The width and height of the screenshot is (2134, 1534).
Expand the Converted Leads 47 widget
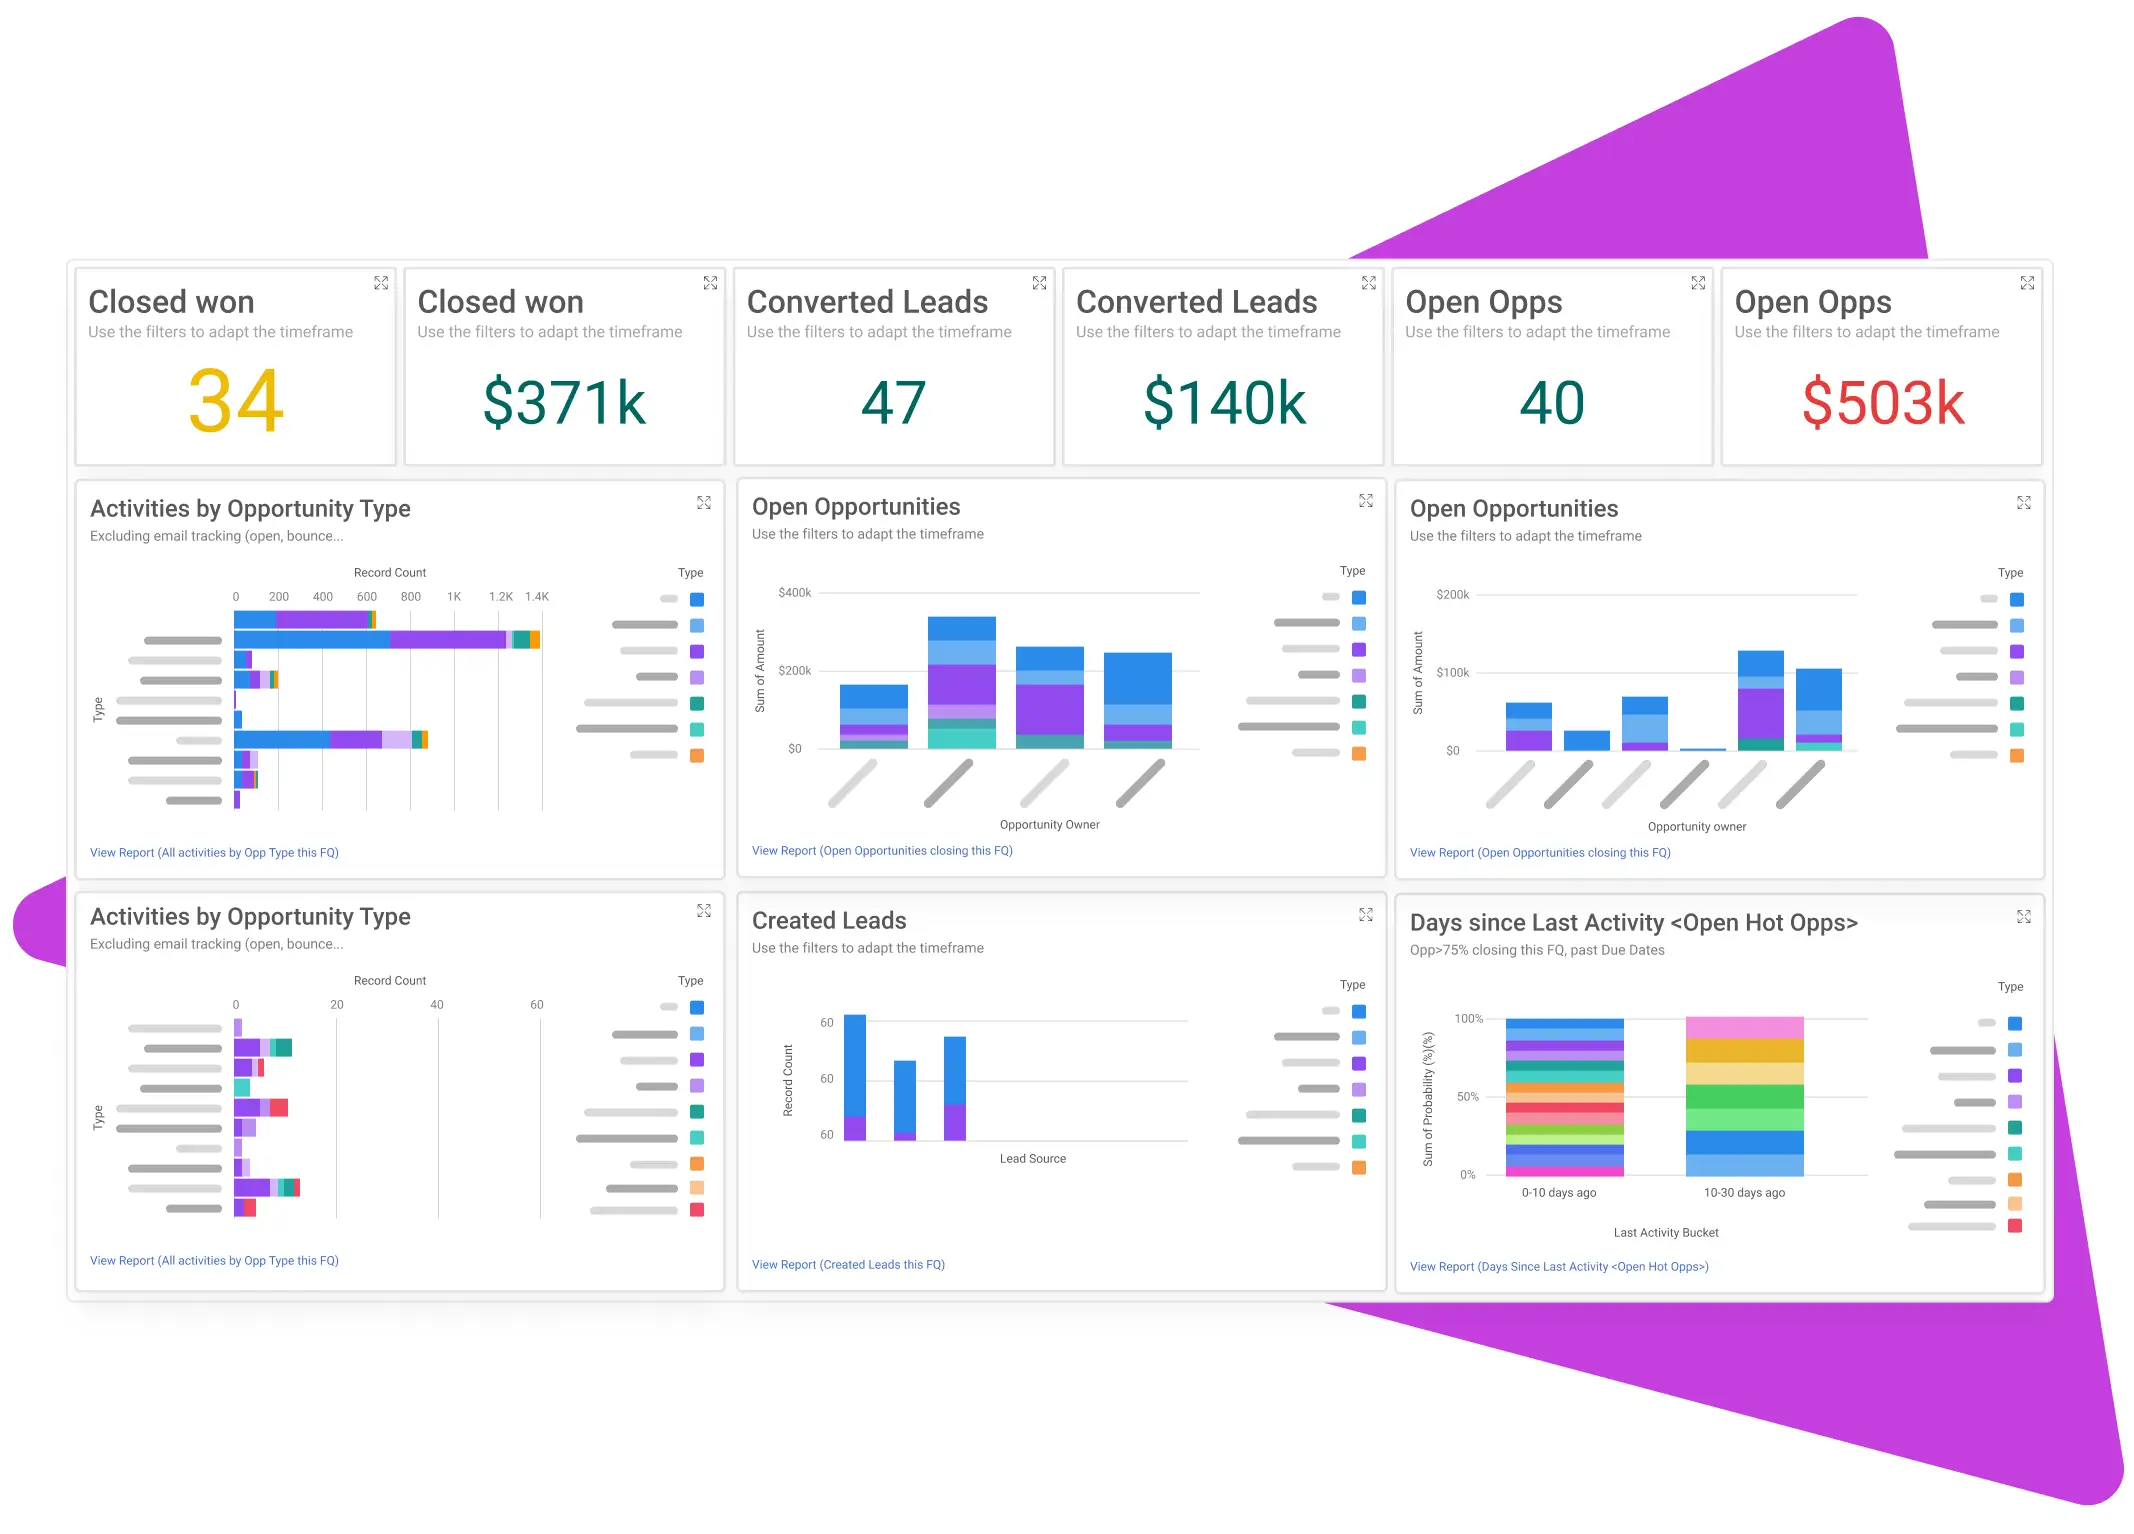pyautogui.click(x=1039, y=283)
